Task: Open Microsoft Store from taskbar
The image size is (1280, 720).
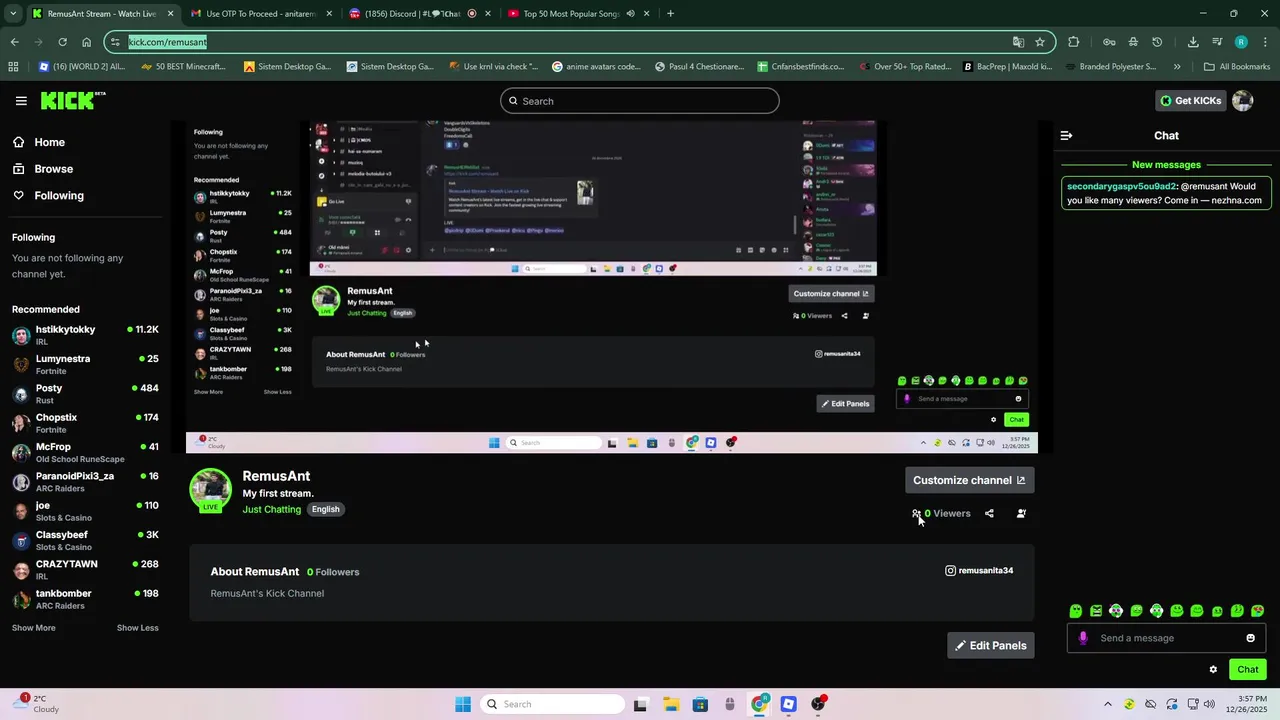Action: 700,704
